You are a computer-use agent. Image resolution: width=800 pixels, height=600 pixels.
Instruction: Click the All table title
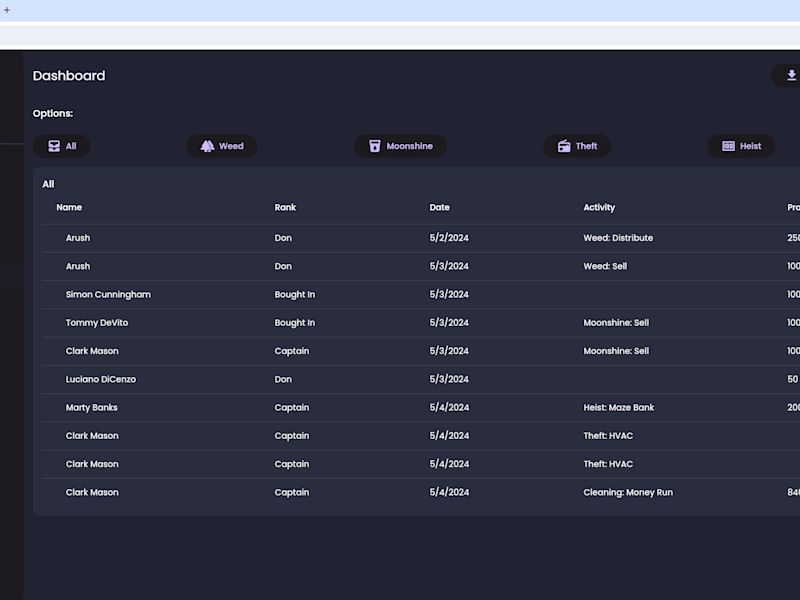(x=48, y=184)
